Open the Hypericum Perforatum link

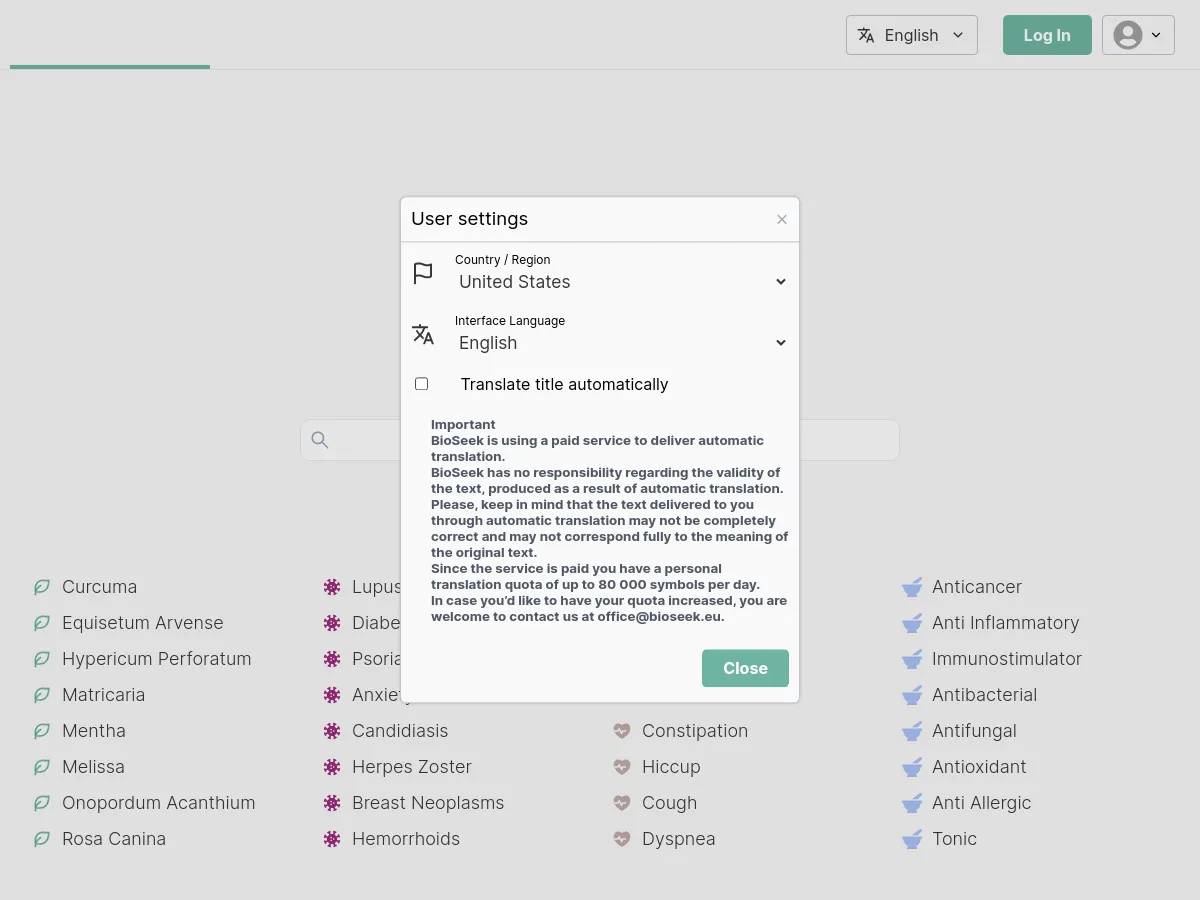[x=156, y=659]
